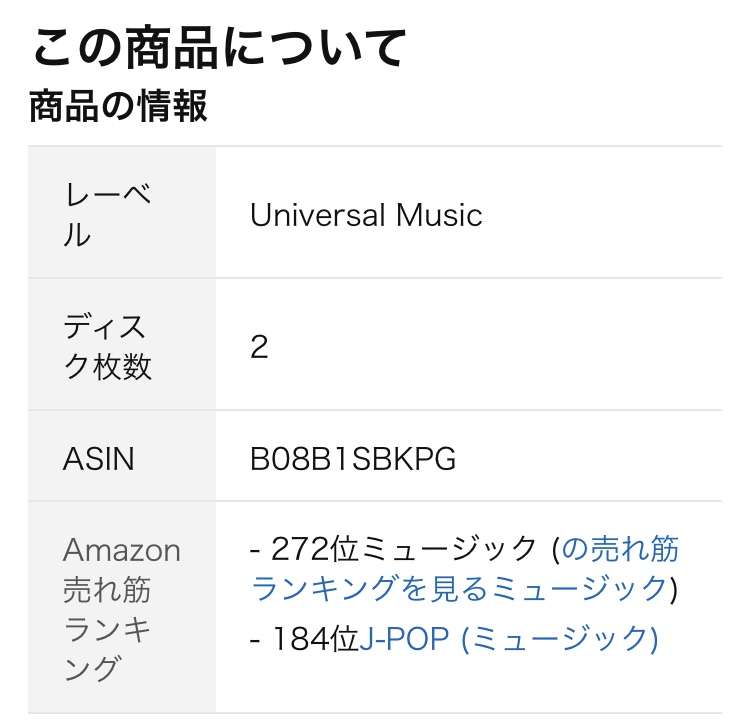
Task: Click the word Music in label value
Action: [439, 215]
